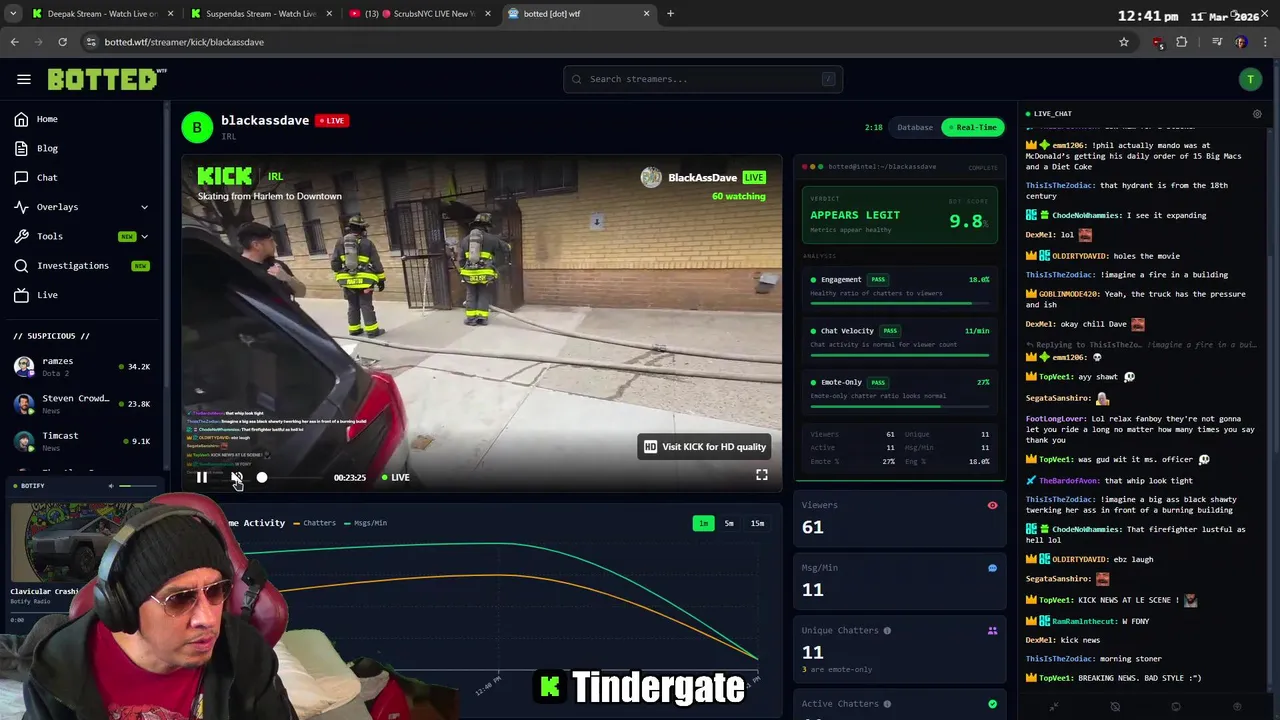The width and height of the screenshot is (1280, 720).
Task: Click the Msg/Min chat bubble icon
Action: tap(993, 568)
